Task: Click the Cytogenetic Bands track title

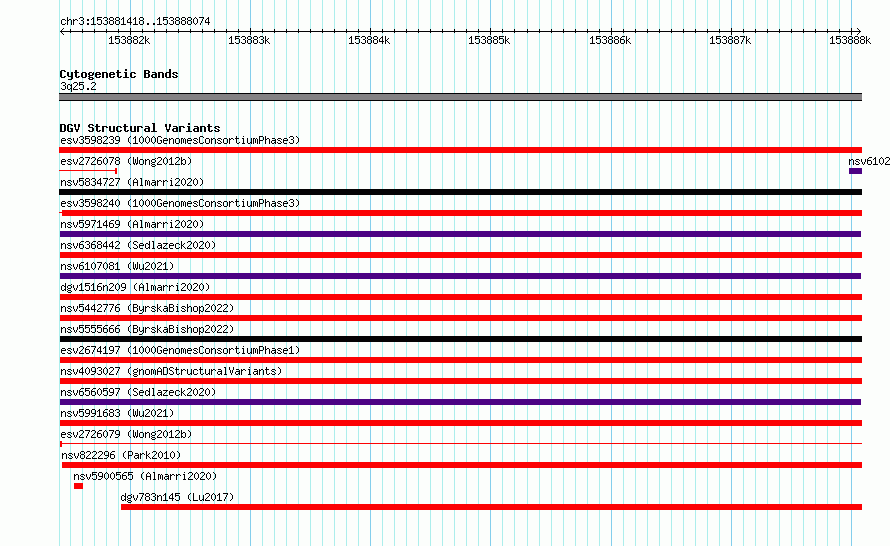Action: [x=119, y=74]
